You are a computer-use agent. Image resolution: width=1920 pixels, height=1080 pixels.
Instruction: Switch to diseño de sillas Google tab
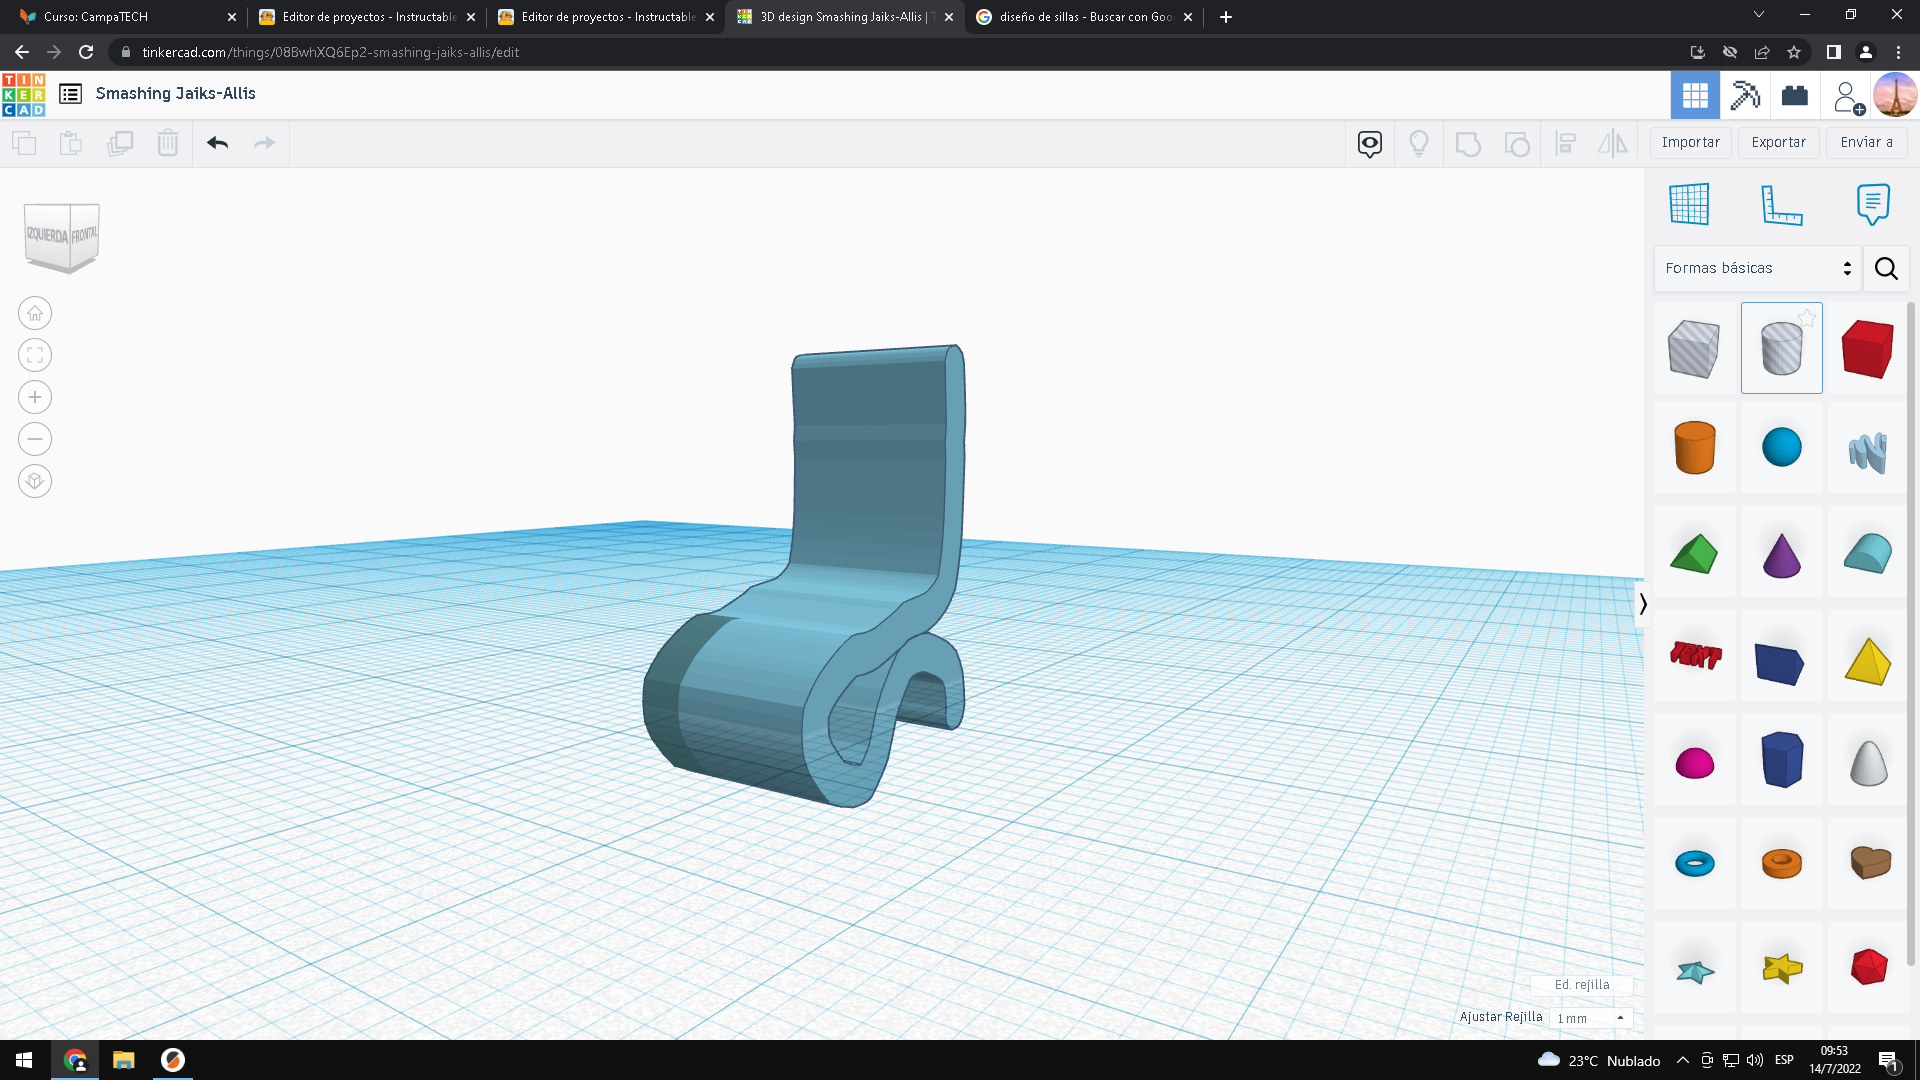(1085, 17)
